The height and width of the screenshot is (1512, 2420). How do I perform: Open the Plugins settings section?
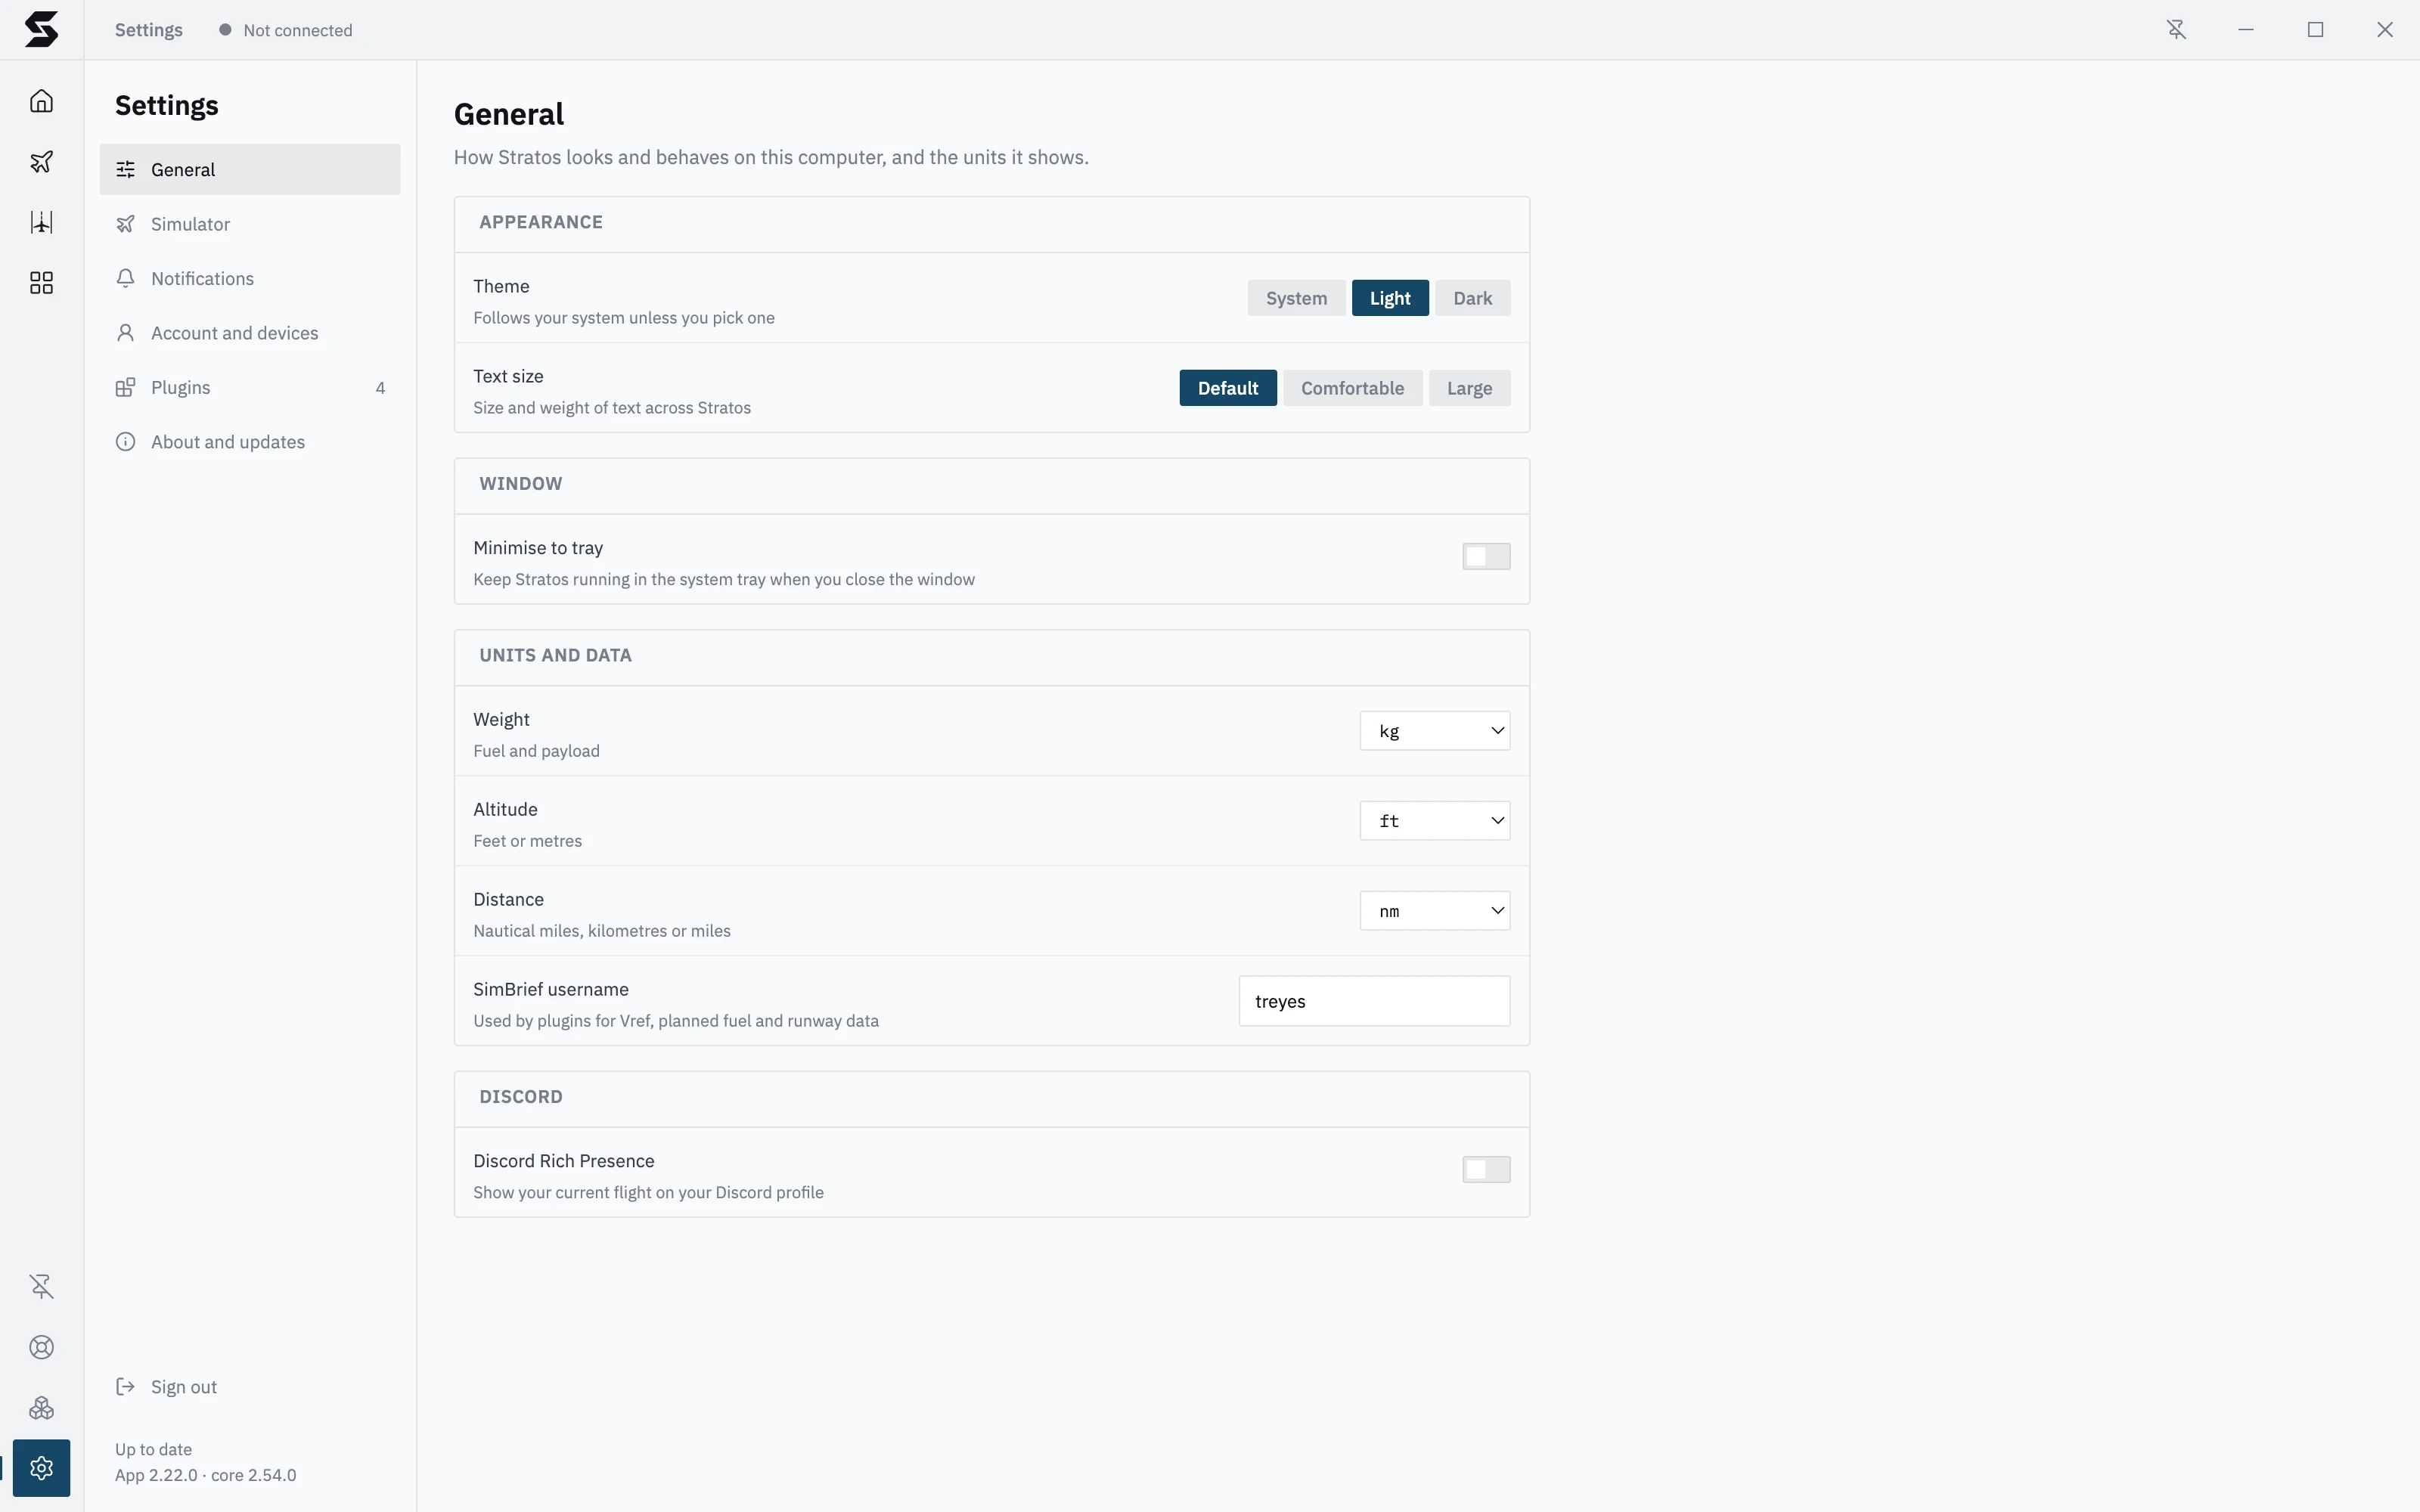pos(250,387)
